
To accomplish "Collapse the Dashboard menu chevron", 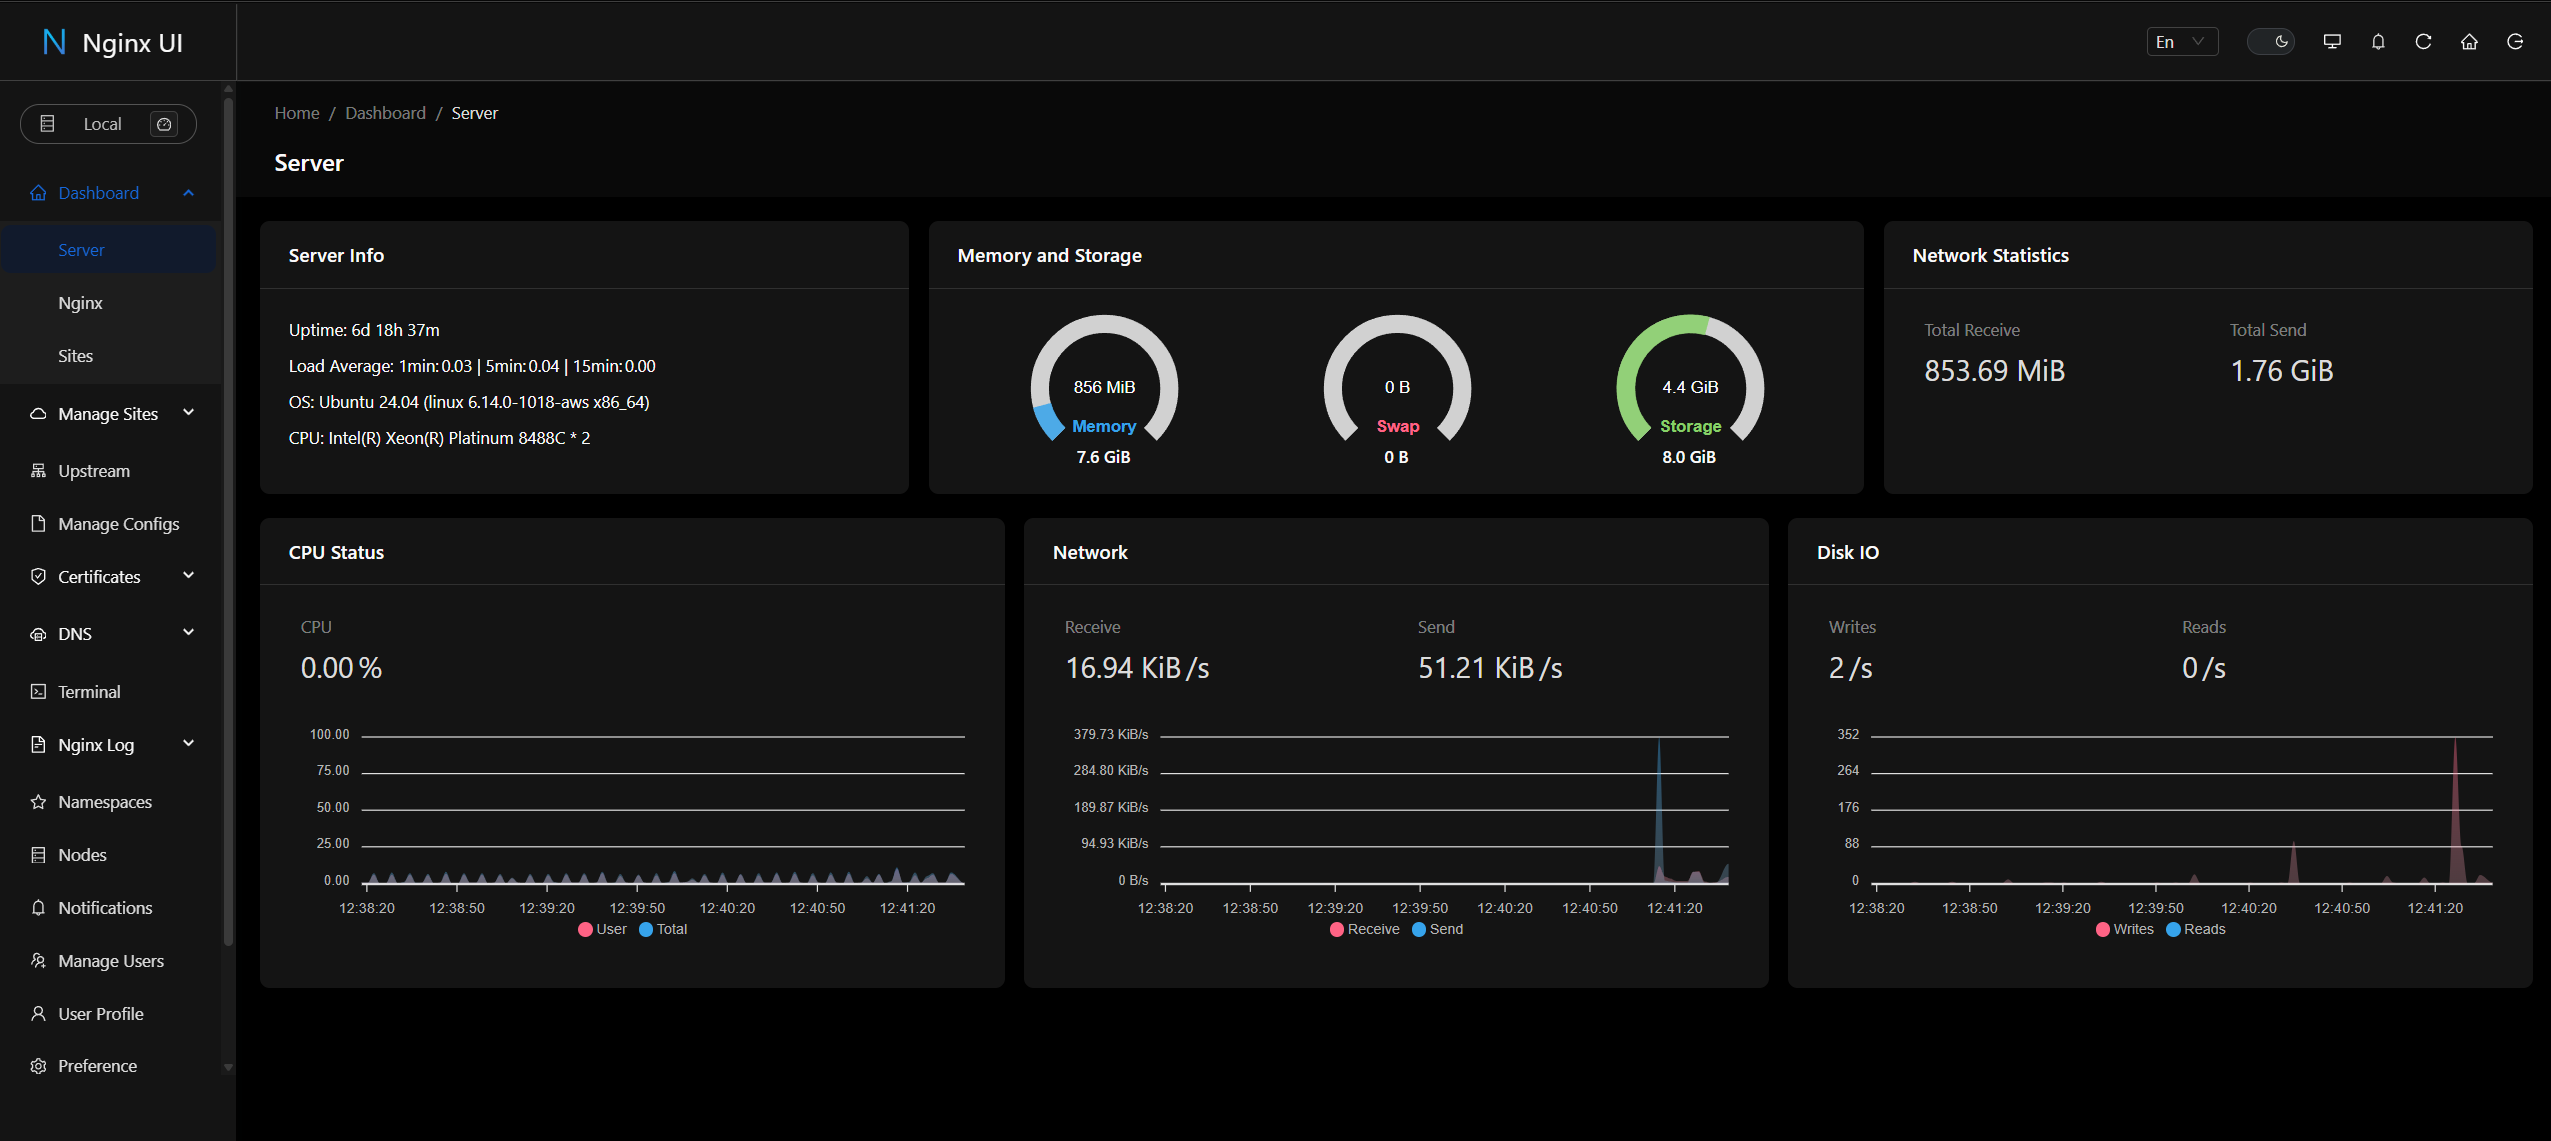I will pyautogui.click(x=188, y=193).
